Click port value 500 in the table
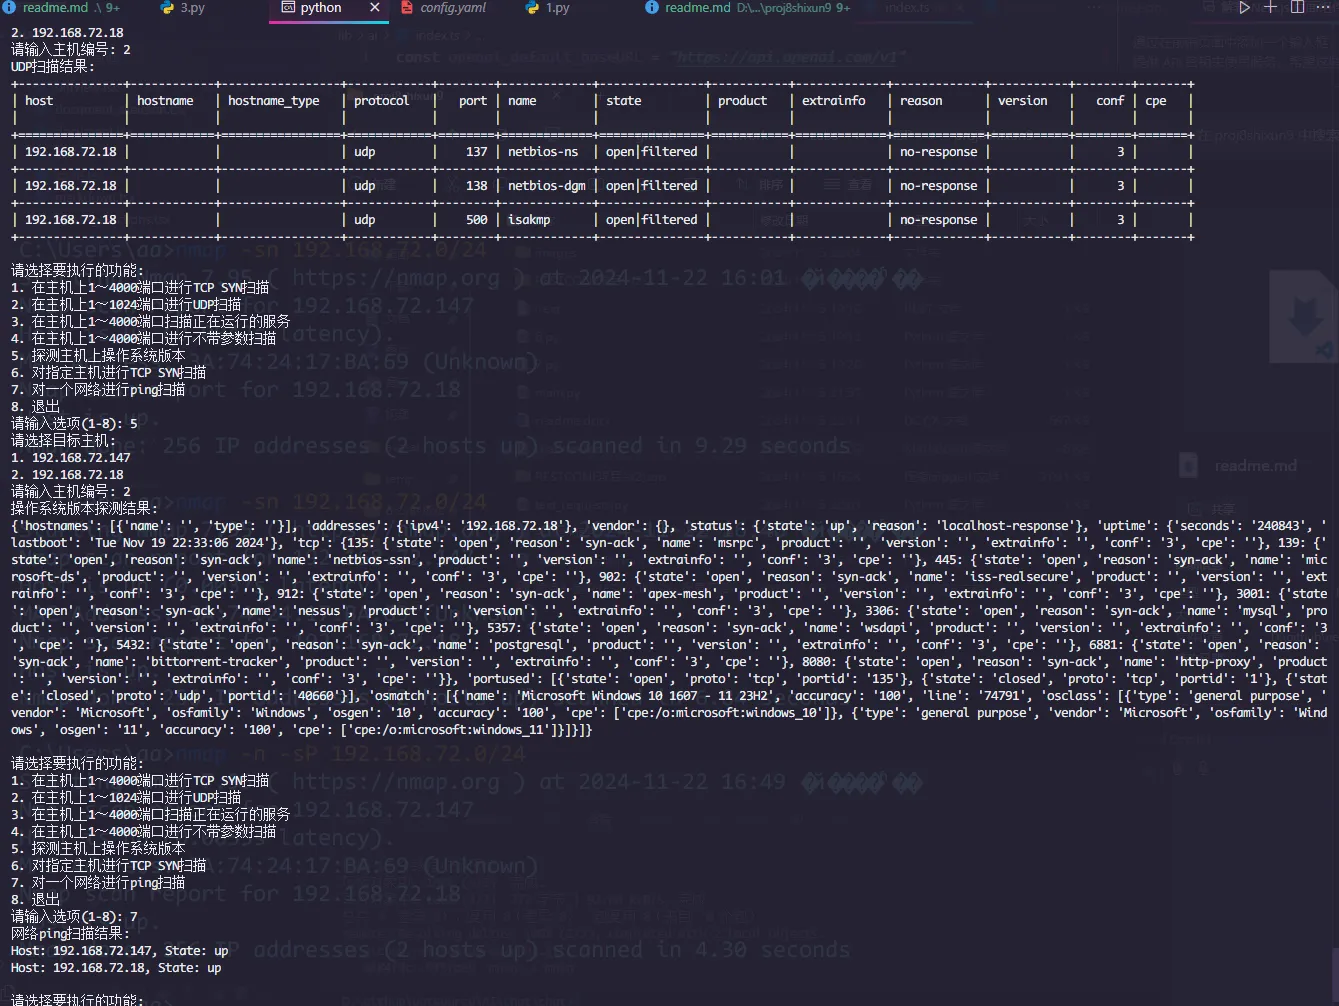 [x=477, y=220]
